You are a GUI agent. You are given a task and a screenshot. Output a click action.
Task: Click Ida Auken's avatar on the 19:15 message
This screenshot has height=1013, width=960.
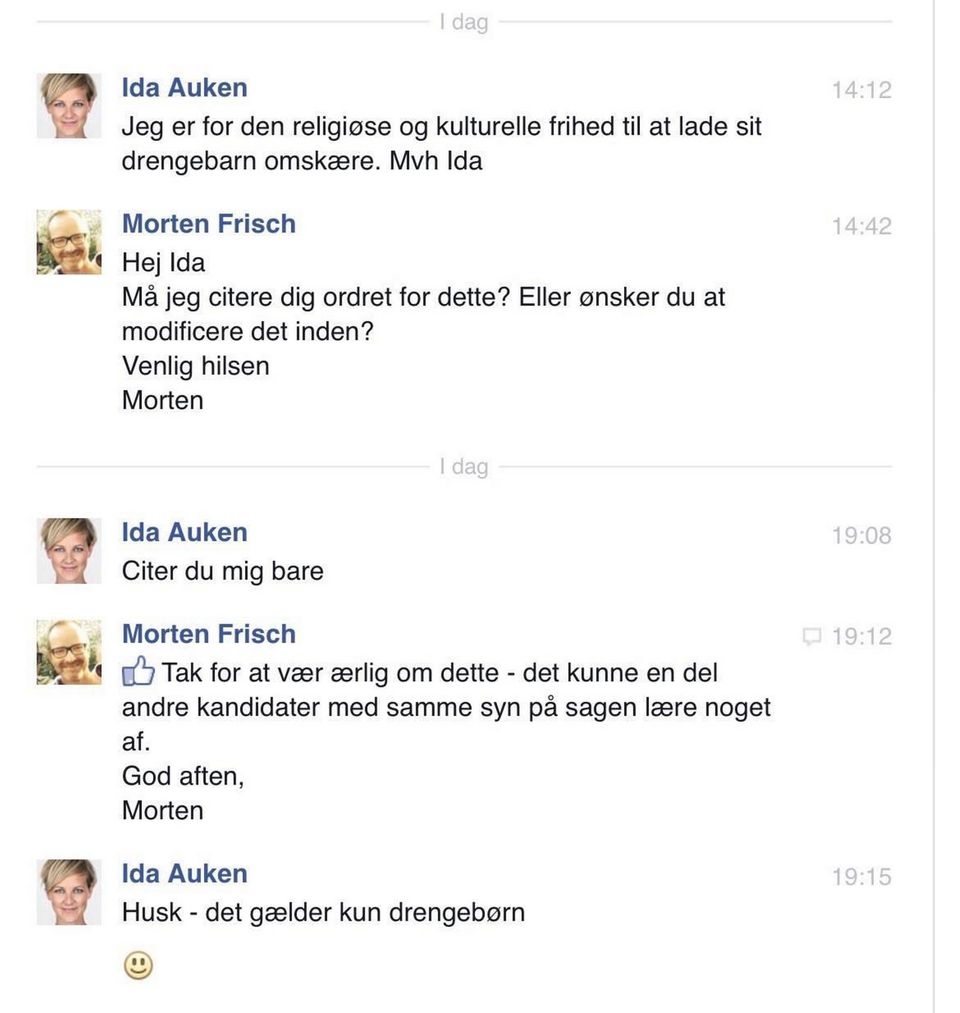tap(69, 891)
